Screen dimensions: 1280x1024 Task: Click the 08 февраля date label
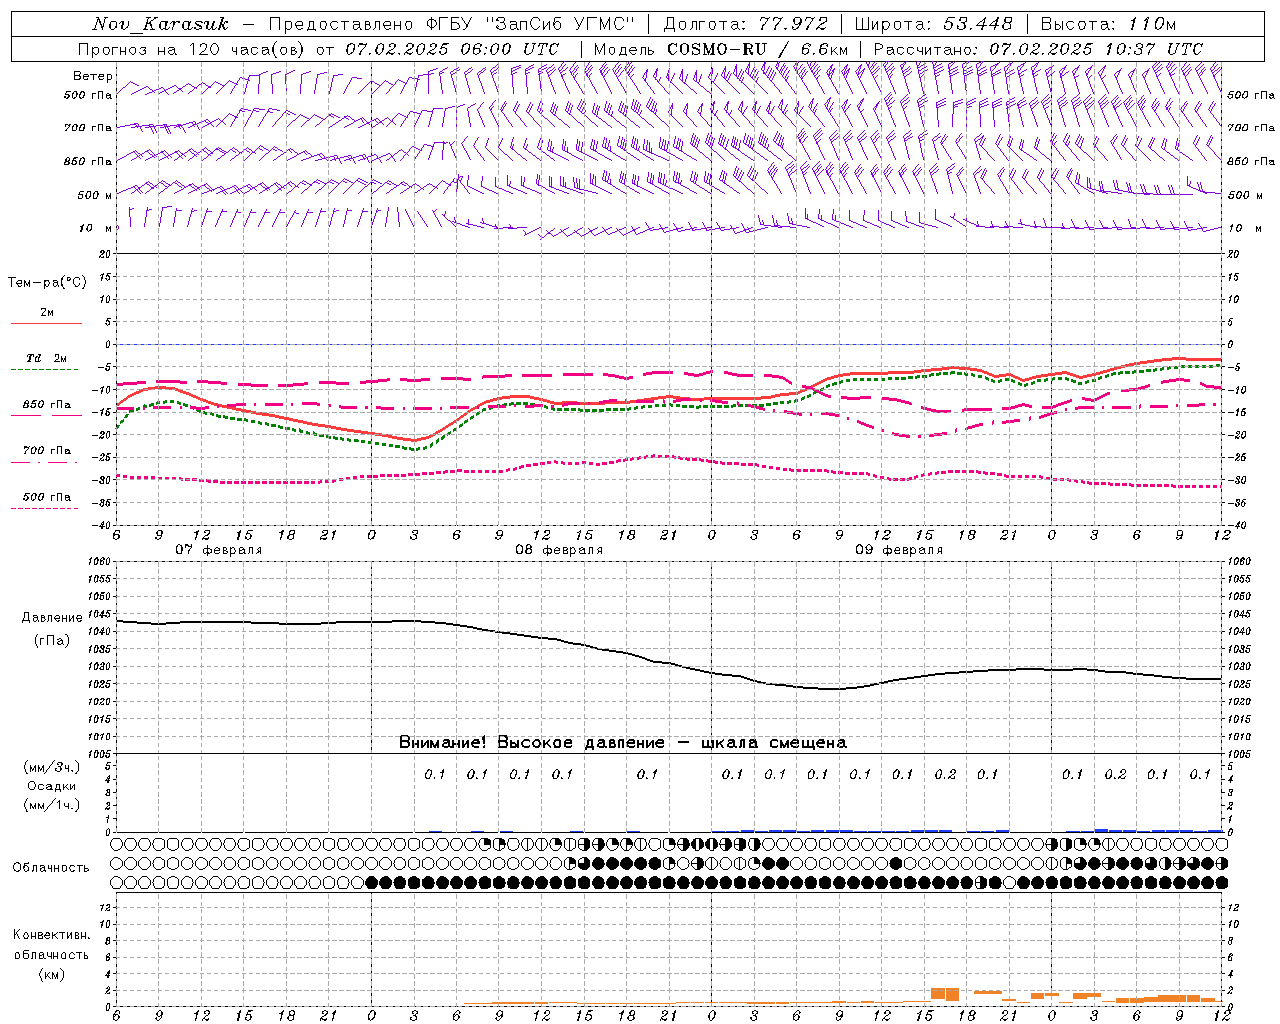click(559, 550)
